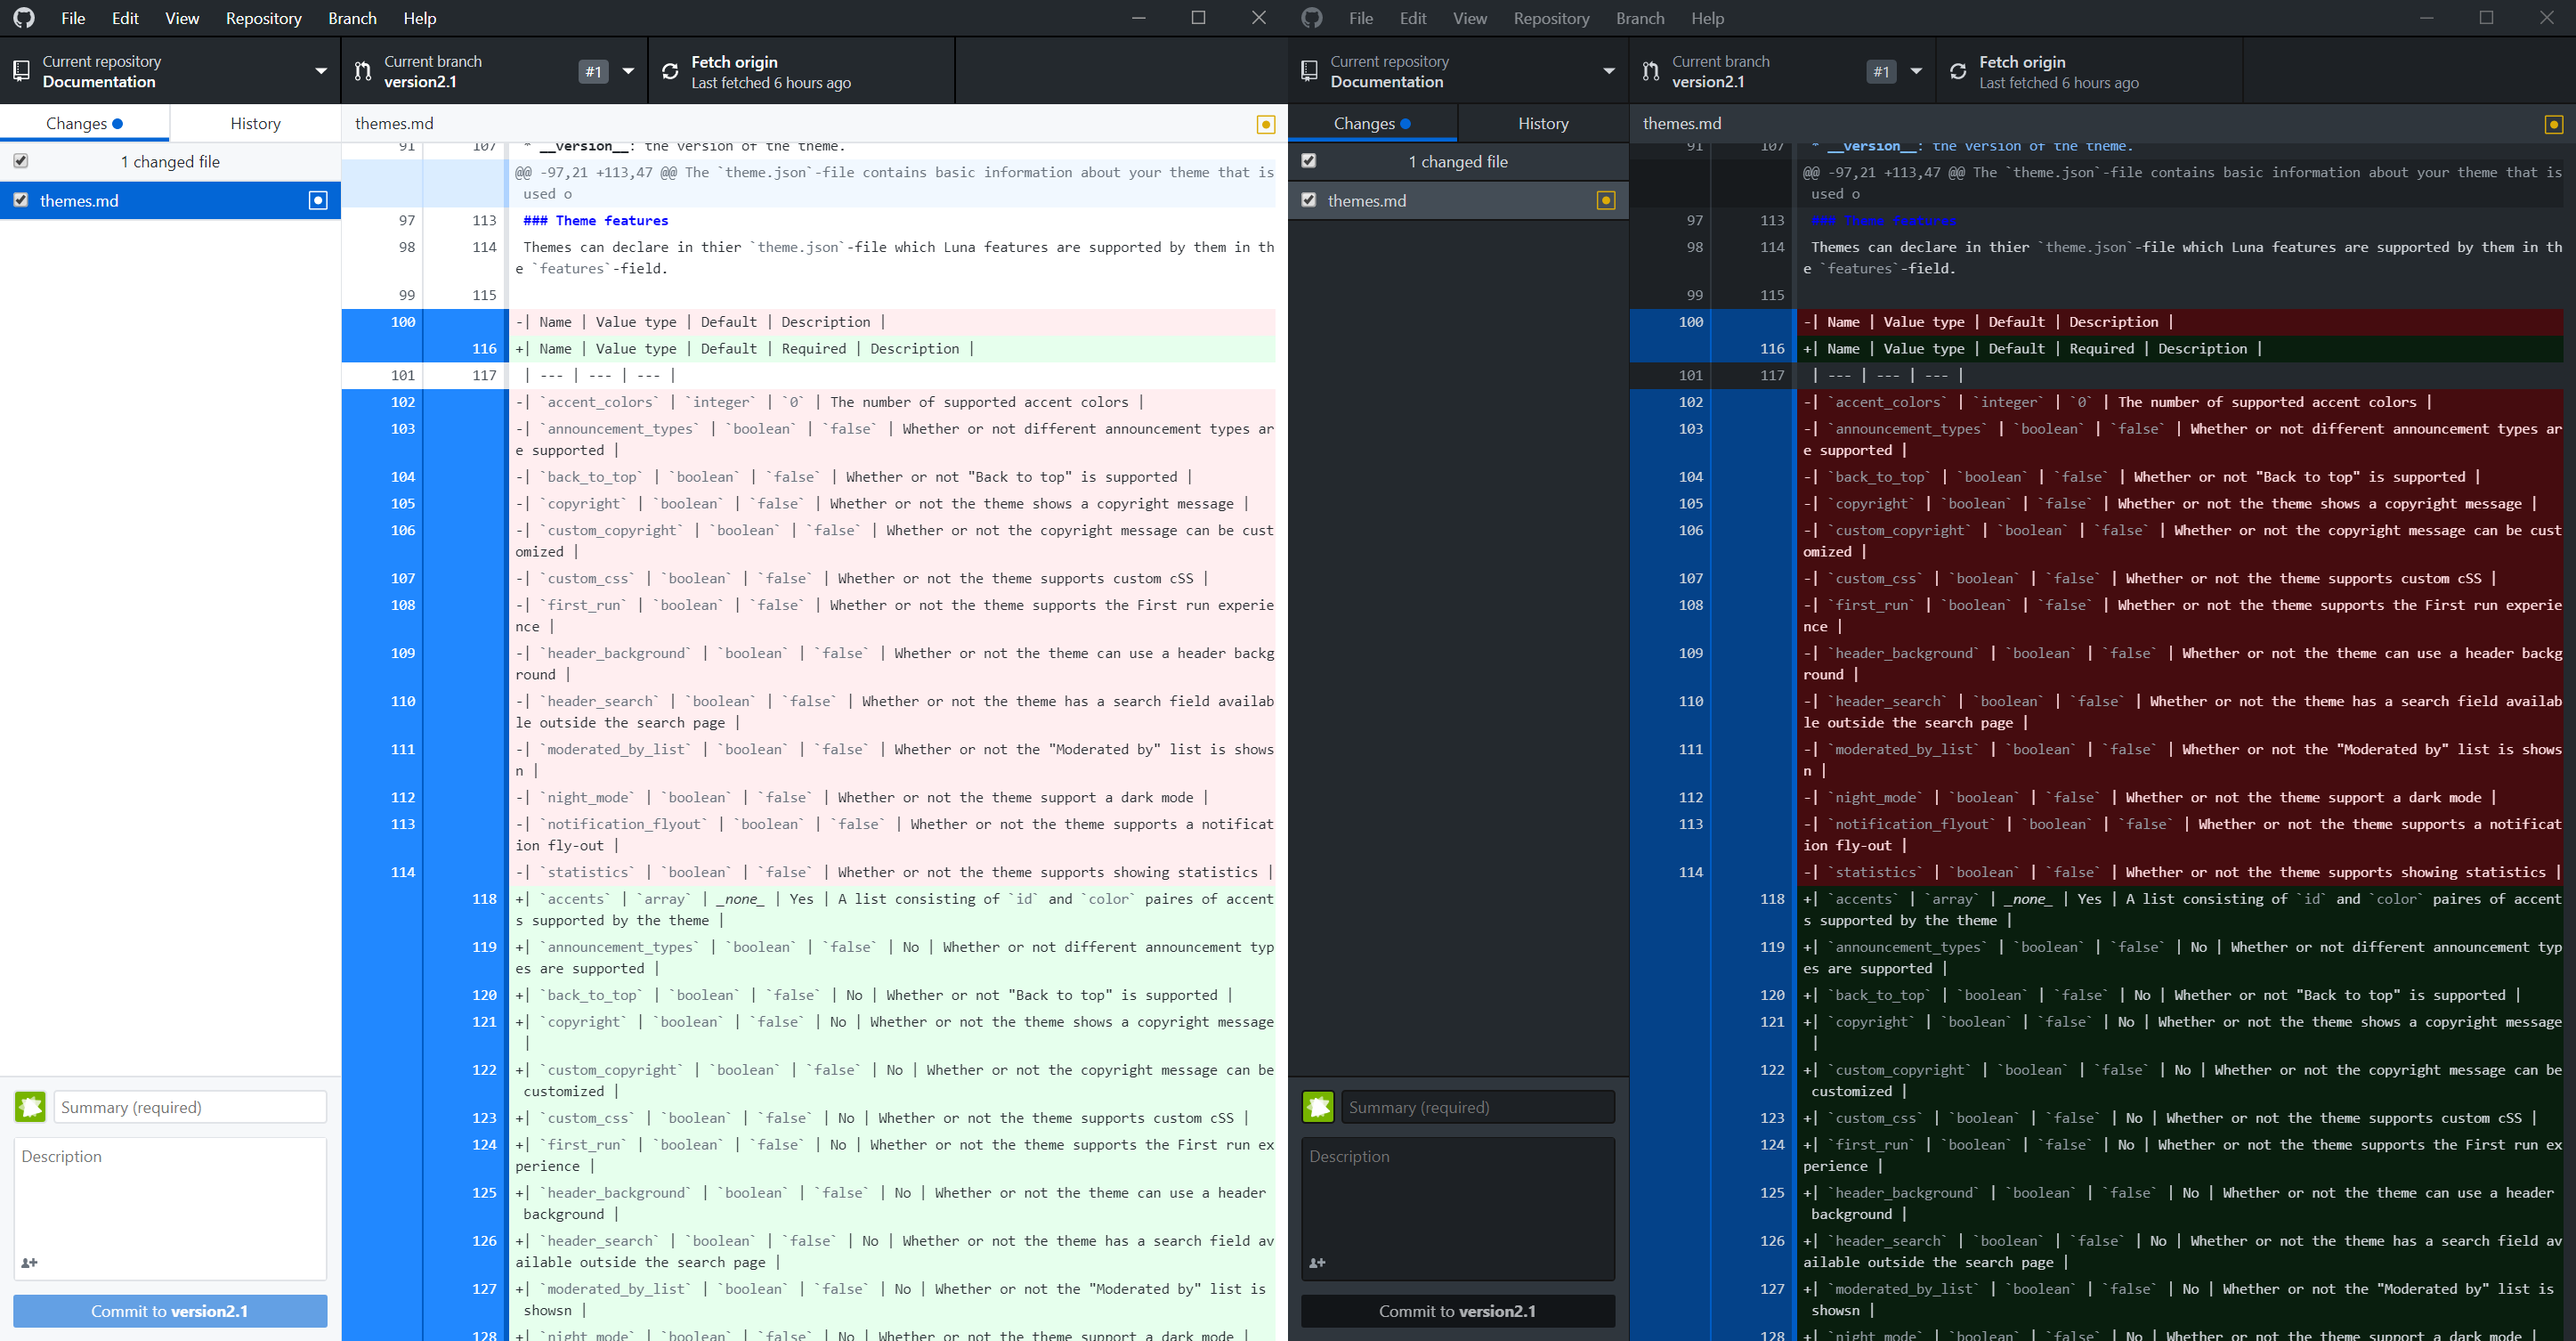Click Description field in dark window
This screenshot has width=2576, height=1341.
coord(1458,1208)
